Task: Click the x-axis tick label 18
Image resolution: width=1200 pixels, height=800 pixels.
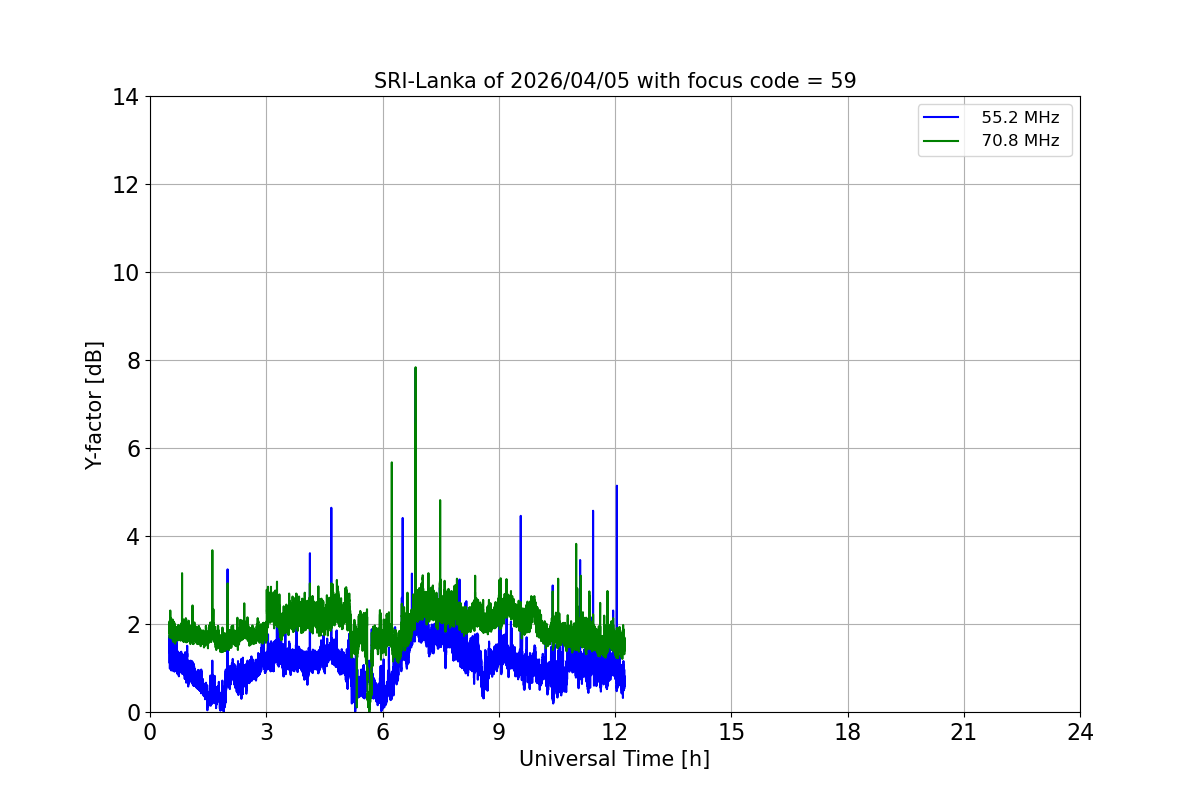Action: [848, 732]
